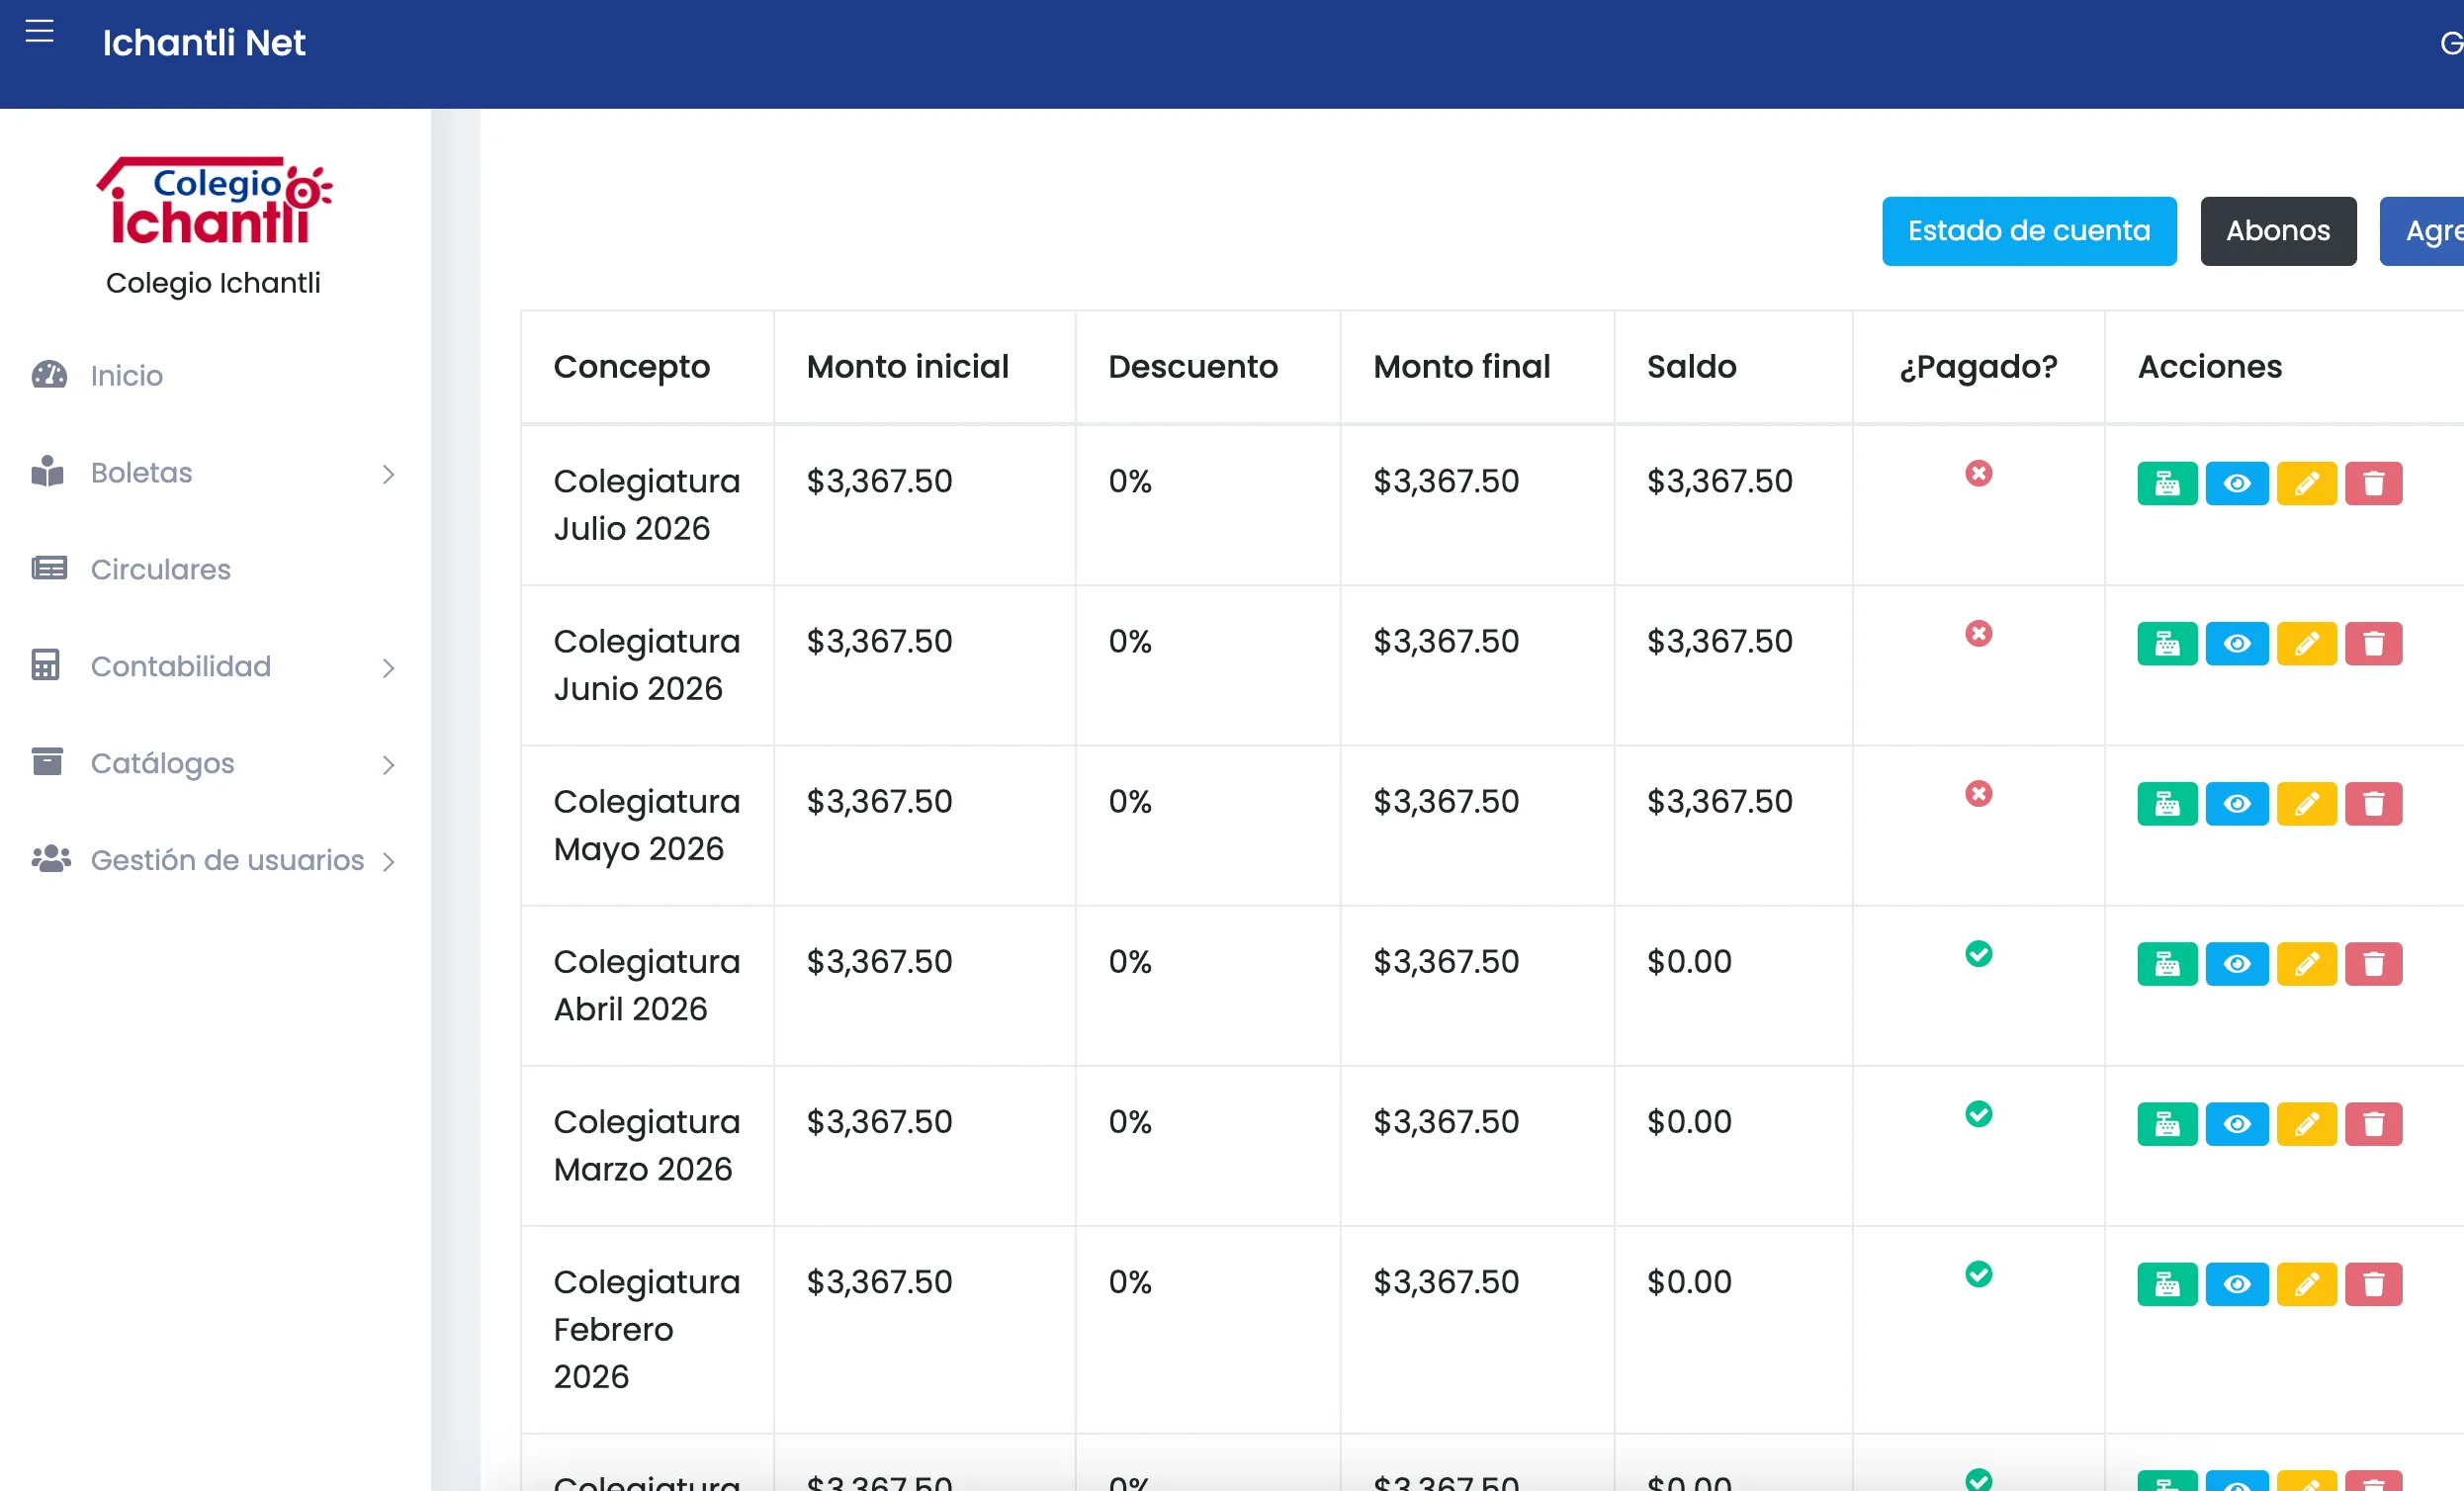
Task: Expand the Catálogos submenu chevron
Action: [389, 765]
